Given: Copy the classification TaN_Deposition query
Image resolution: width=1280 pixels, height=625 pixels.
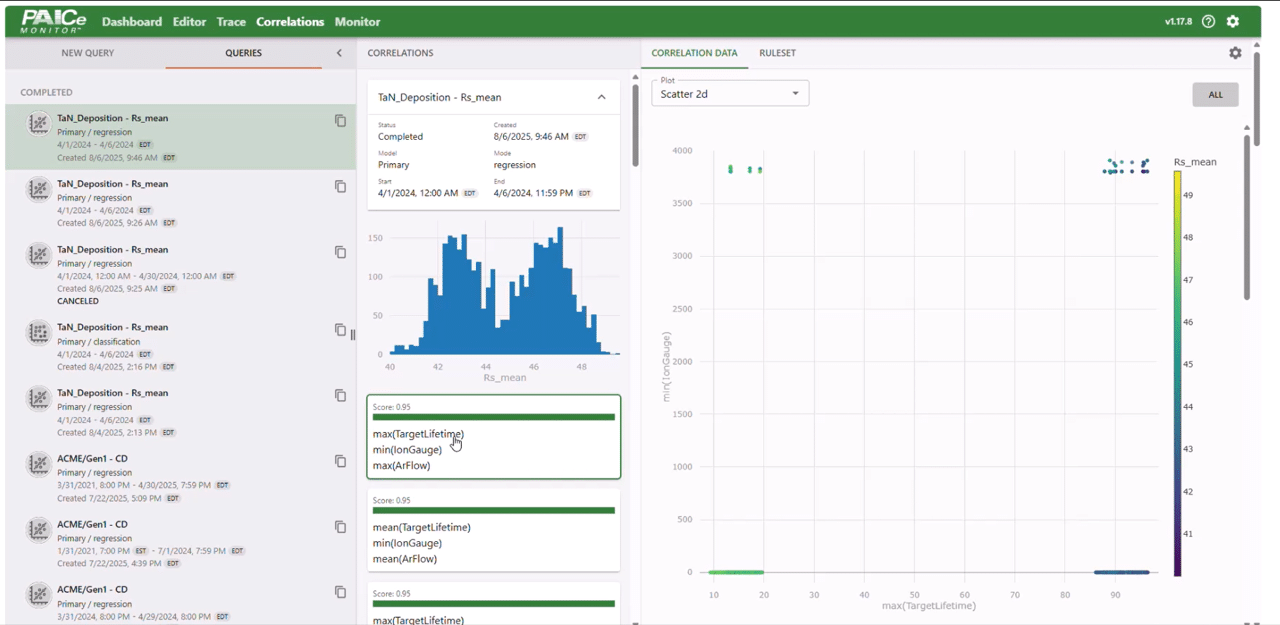Looking at the screenshot, I should tap(340, 330).
